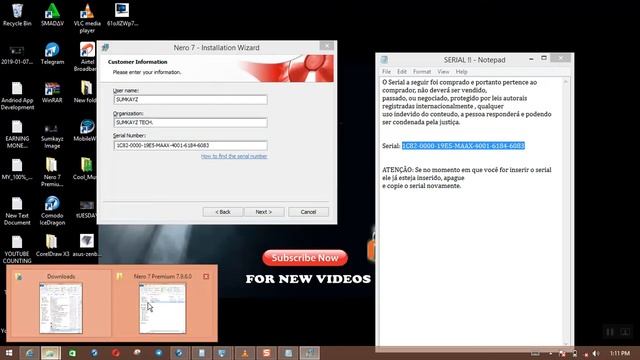The height and width of the screenshot is (360, 640).
Task: Open the CorelDraw X3 desktop folder
Action: point(52,246)
